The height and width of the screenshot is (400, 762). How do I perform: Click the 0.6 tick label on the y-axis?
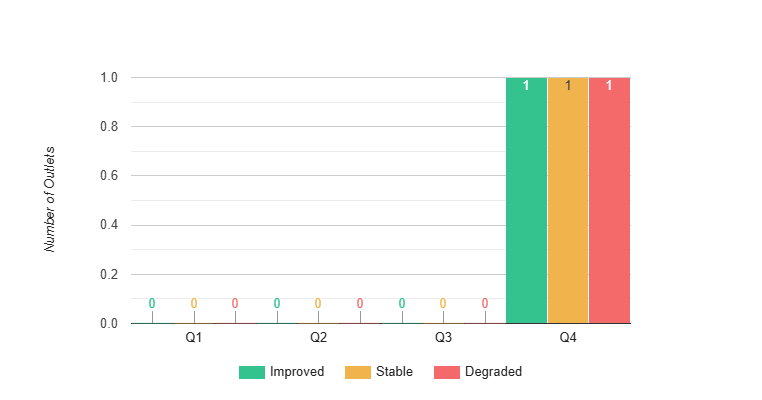[x=110, y=176]
